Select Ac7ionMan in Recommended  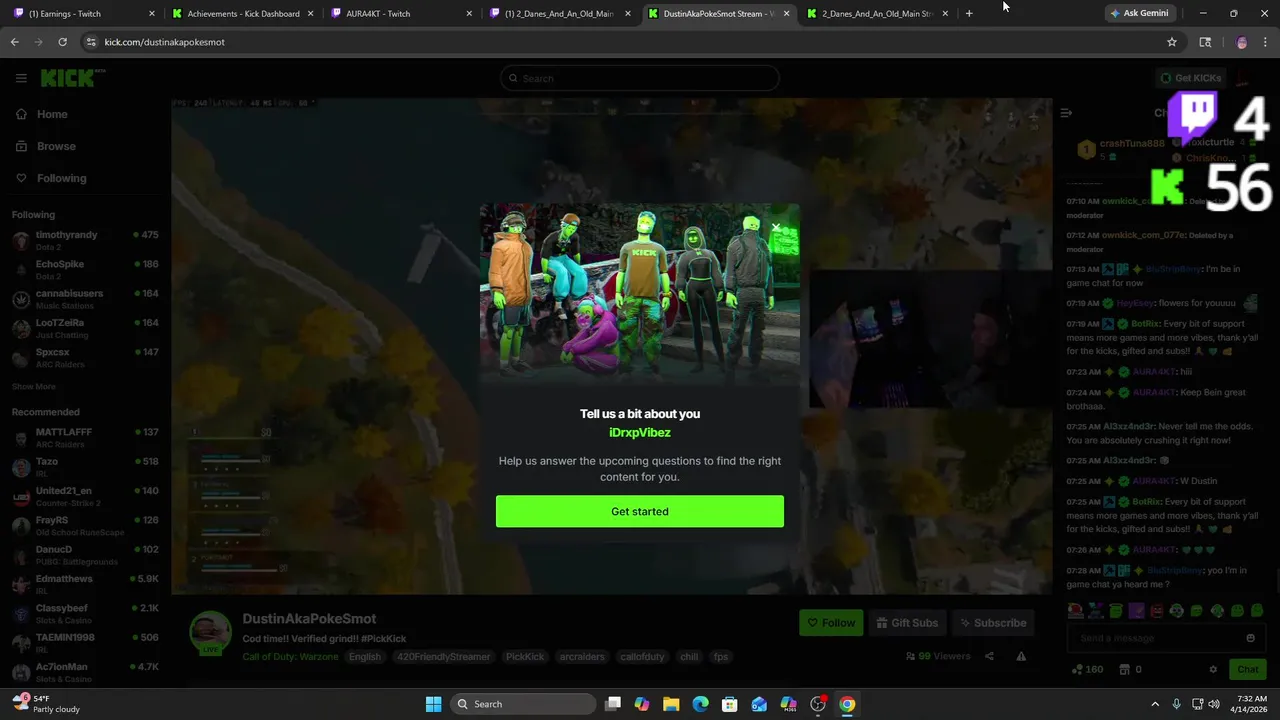click(x=85, y=672)
